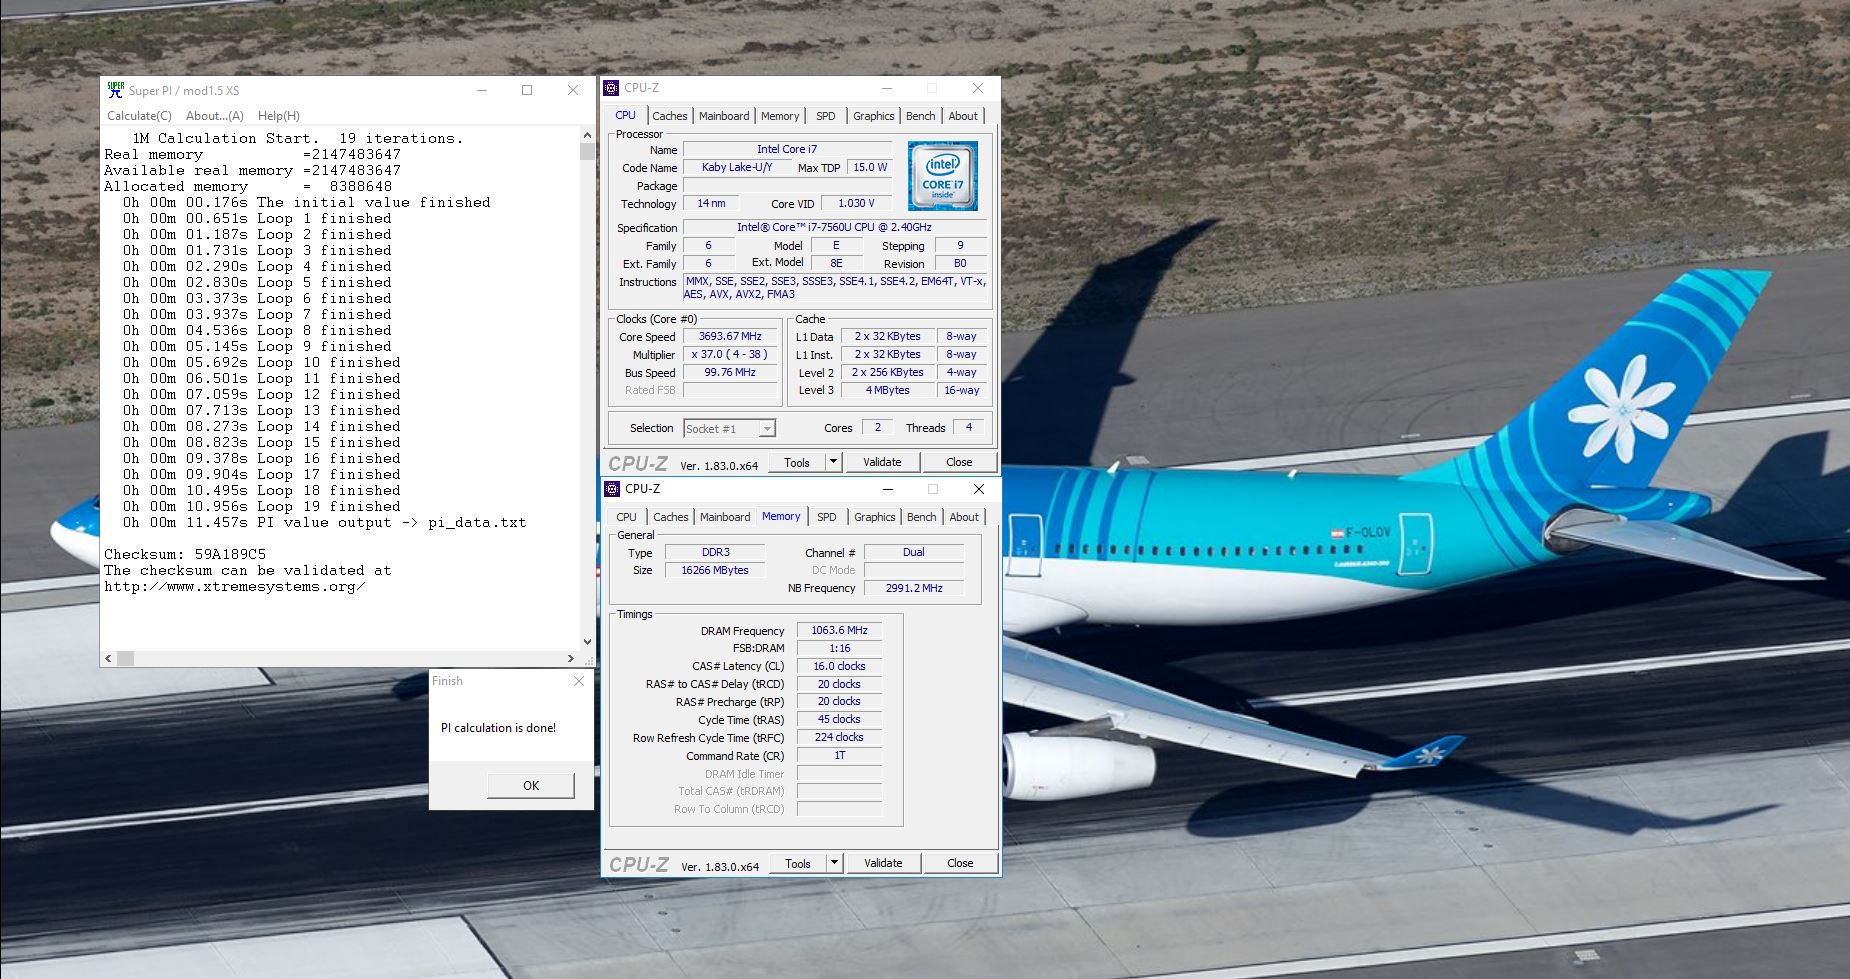Click the Core VID 1.030 V value

tap(856, 203)
